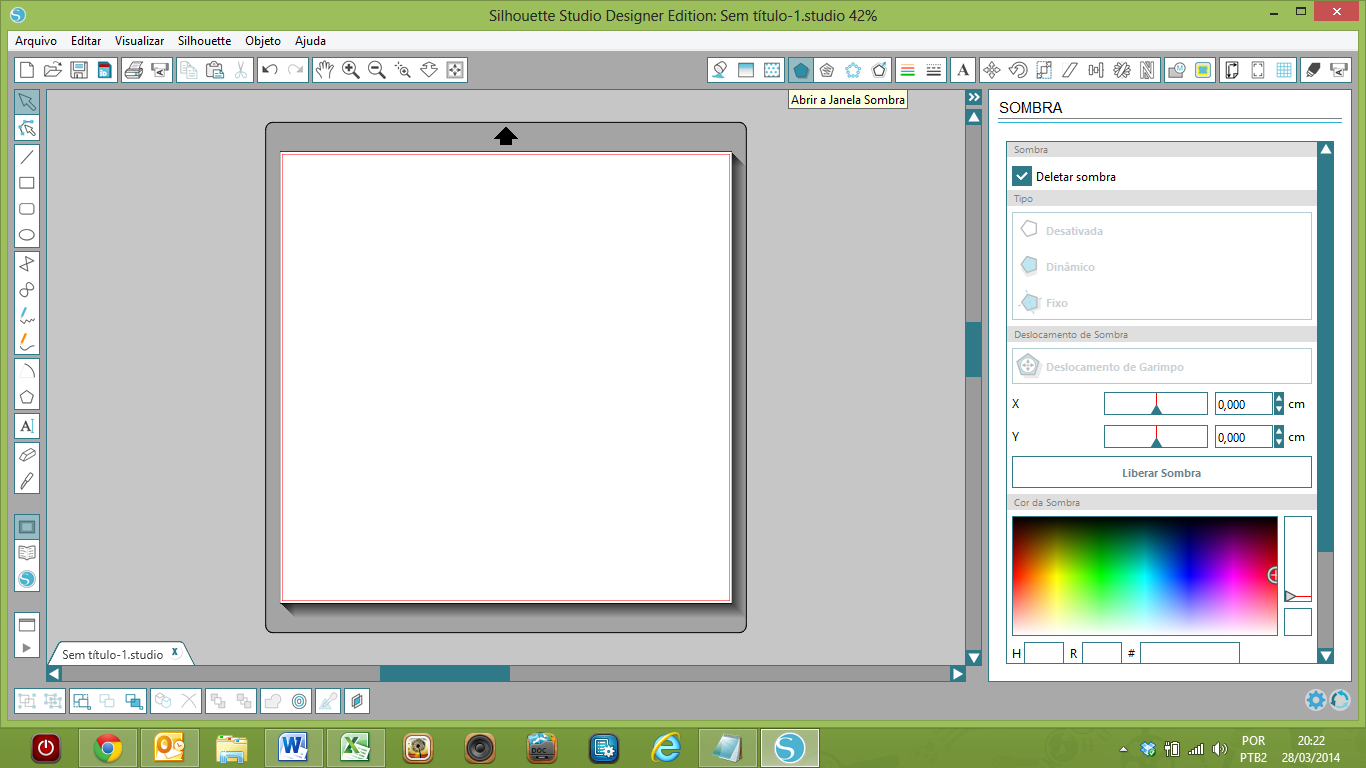
Task: Open the Visualizar menu
Action: pos(139,41)
